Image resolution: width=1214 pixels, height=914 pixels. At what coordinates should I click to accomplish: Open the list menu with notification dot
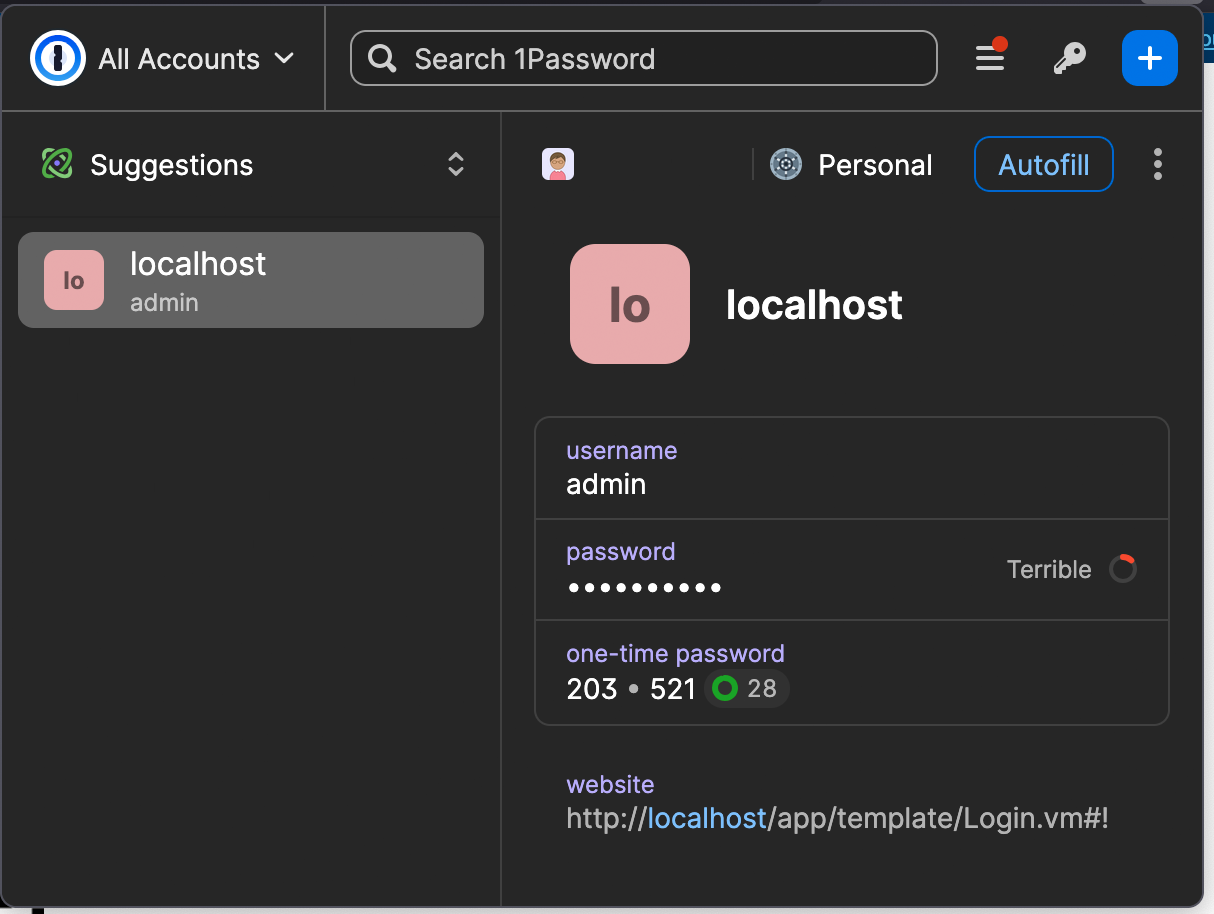tap(990, 59)
